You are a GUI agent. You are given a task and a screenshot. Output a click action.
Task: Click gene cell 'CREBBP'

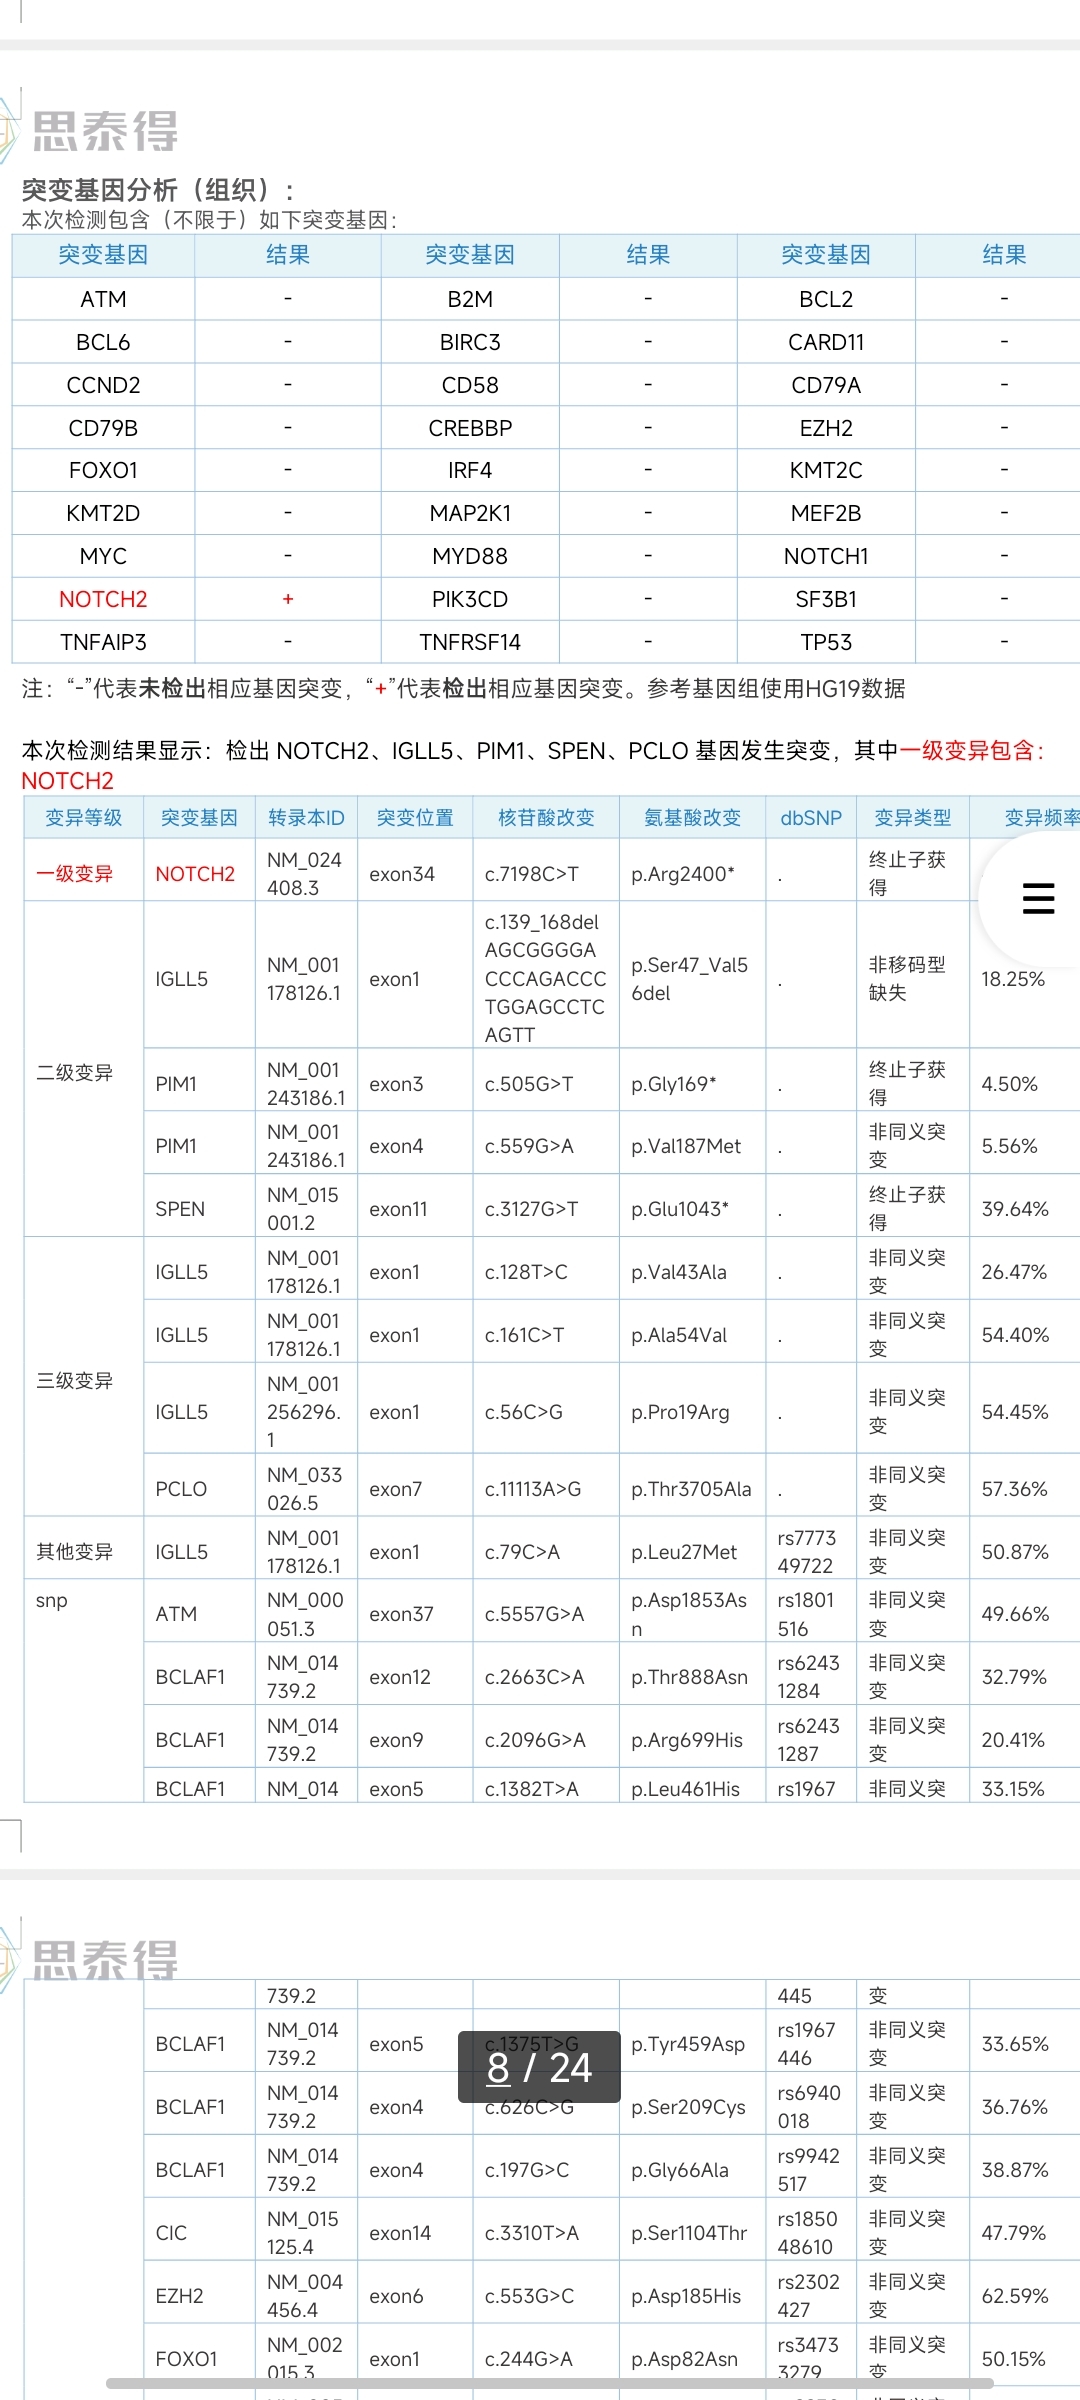[470, 428]
